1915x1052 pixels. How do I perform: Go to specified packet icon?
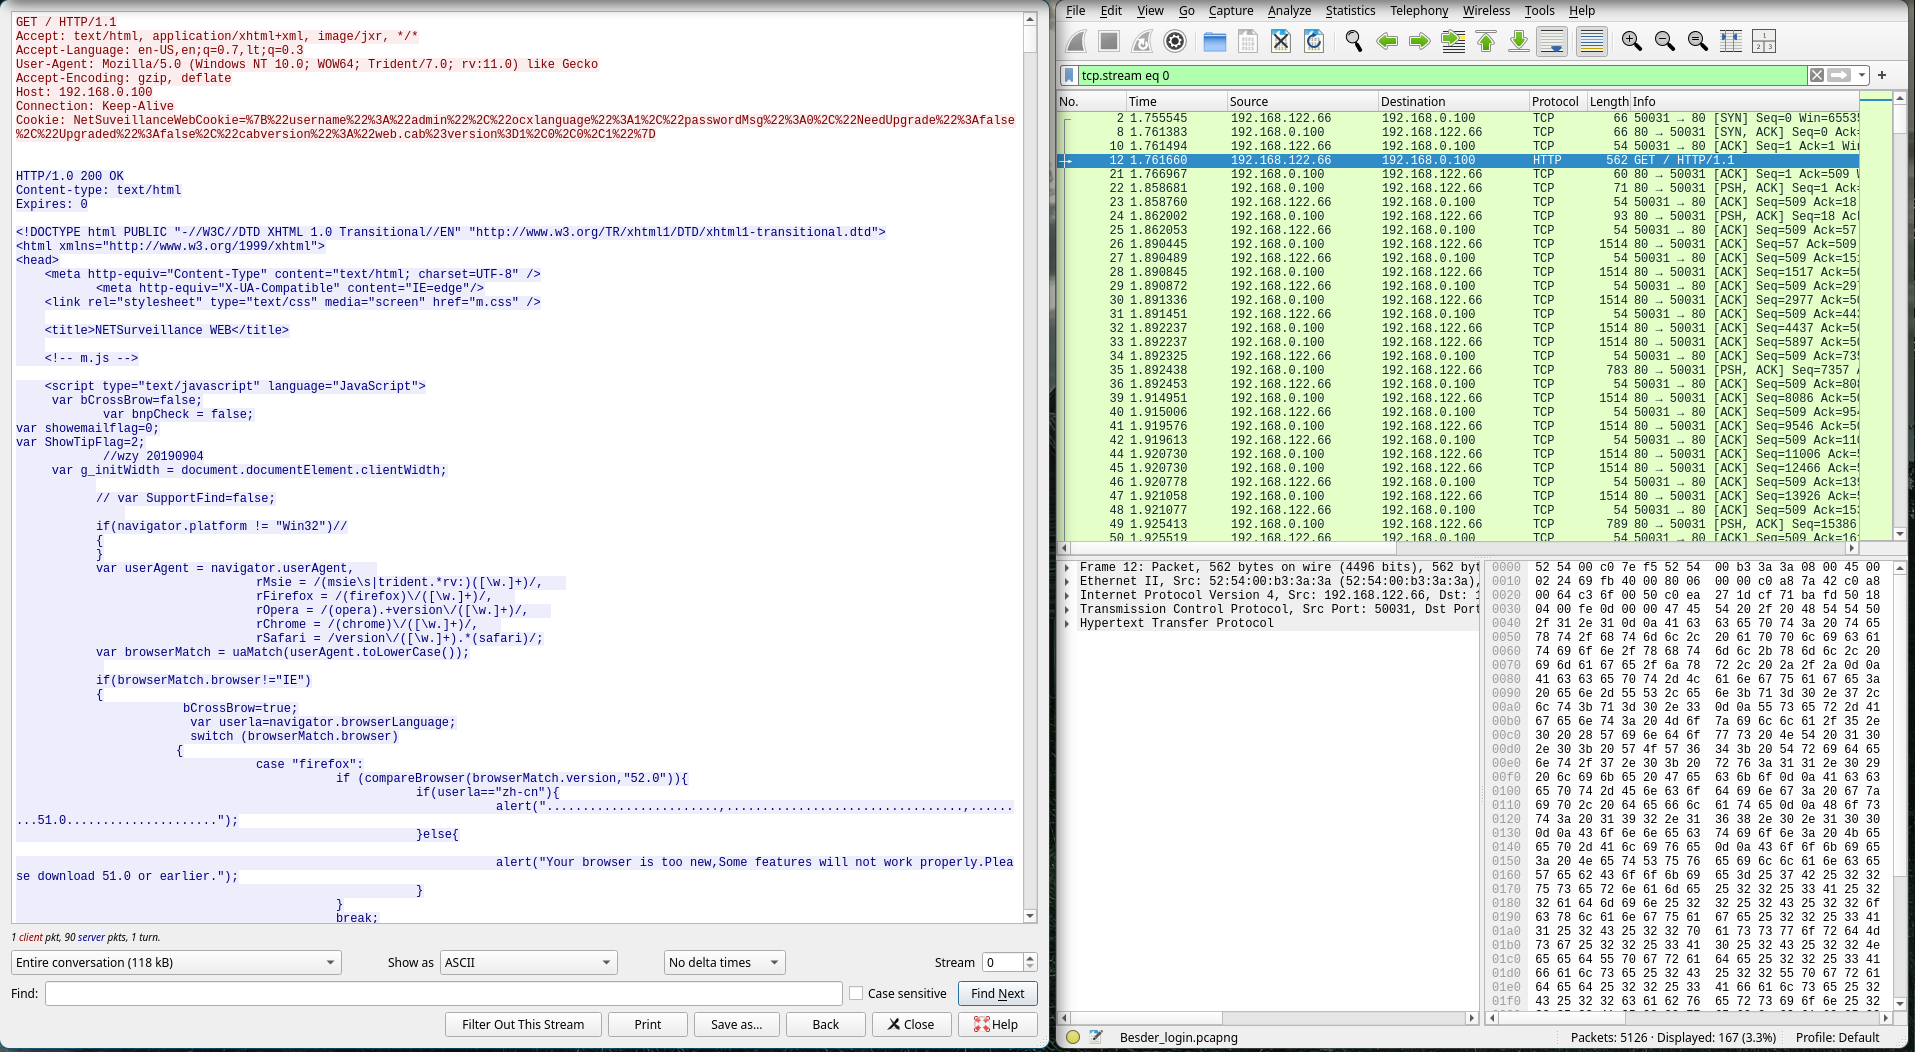coord(1453,41)
